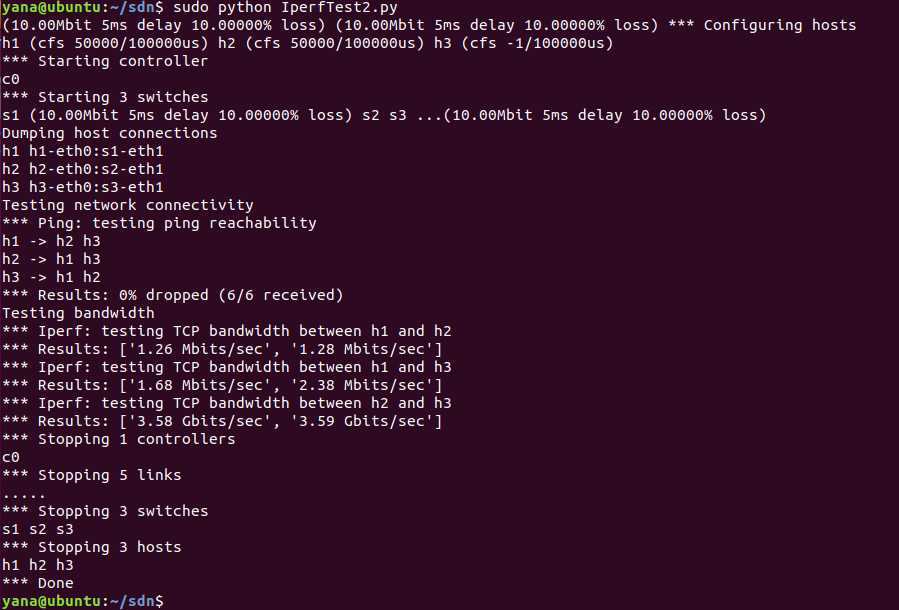The image size is (899, 610).
Task: Click the 'Ping: testing ping reachability' line
Action: (177, 223)
